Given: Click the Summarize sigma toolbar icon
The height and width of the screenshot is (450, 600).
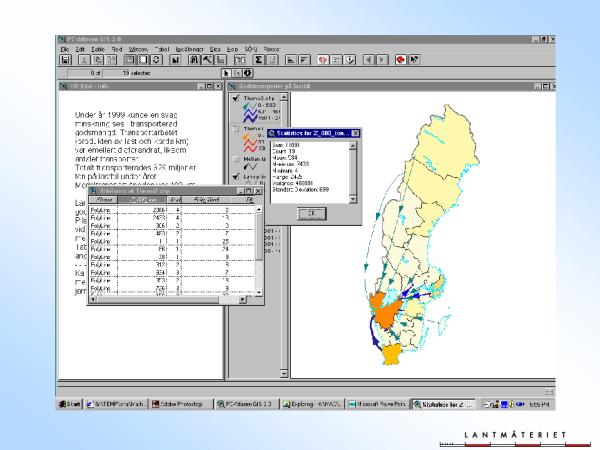Looking at the screenshot, I should tap(258, 60).
